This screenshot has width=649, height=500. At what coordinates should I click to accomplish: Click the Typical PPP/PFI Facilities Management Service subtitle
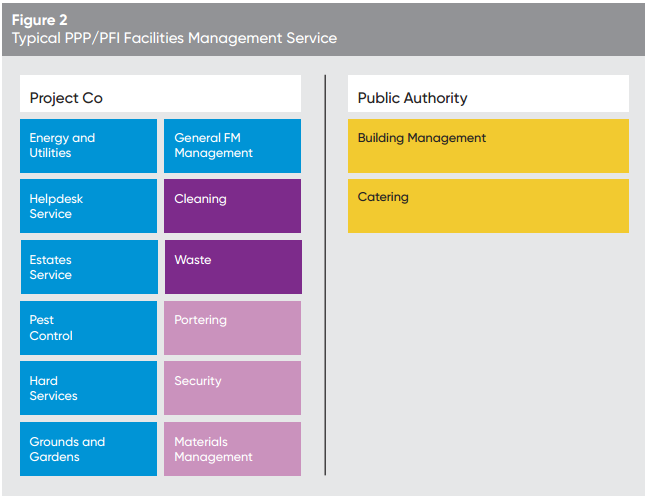pyautogui.click(x=174, y=38)
